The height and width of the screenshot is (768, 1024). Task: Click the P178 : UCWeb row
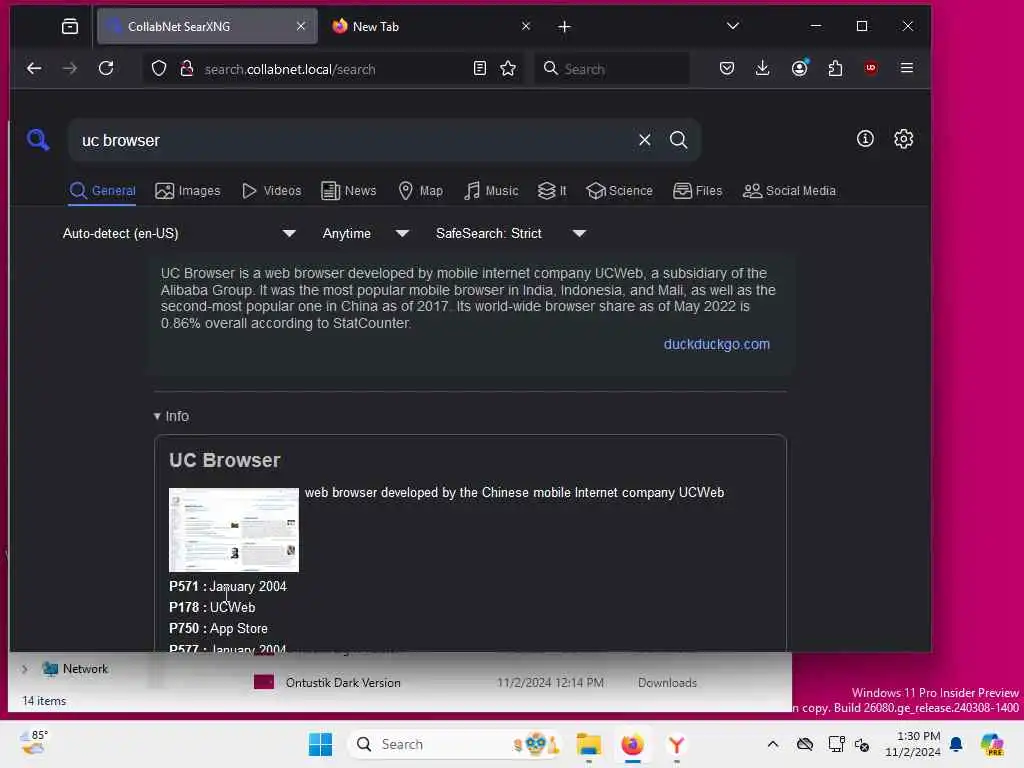click(212, 607)
